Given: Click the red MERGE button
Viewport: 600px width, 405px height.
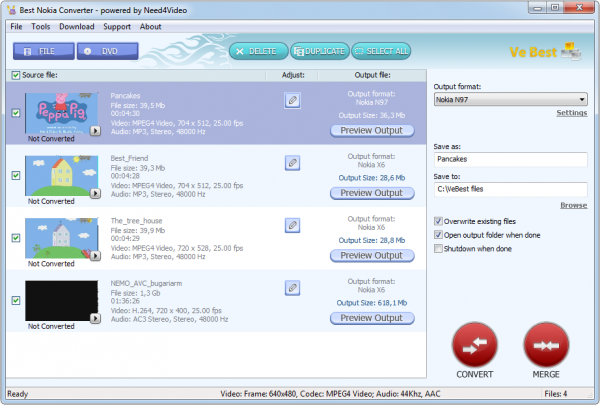Looking at the screenshot, I should click(x=546, y=345).
